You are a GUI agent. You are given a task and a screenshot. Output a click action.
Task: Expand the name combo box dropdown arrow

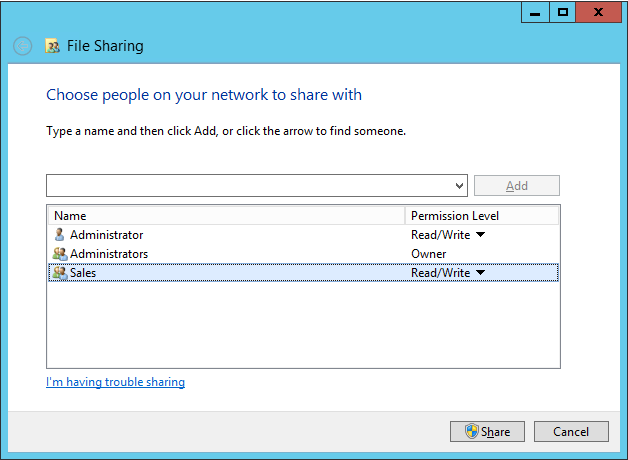tap(460, 186)
